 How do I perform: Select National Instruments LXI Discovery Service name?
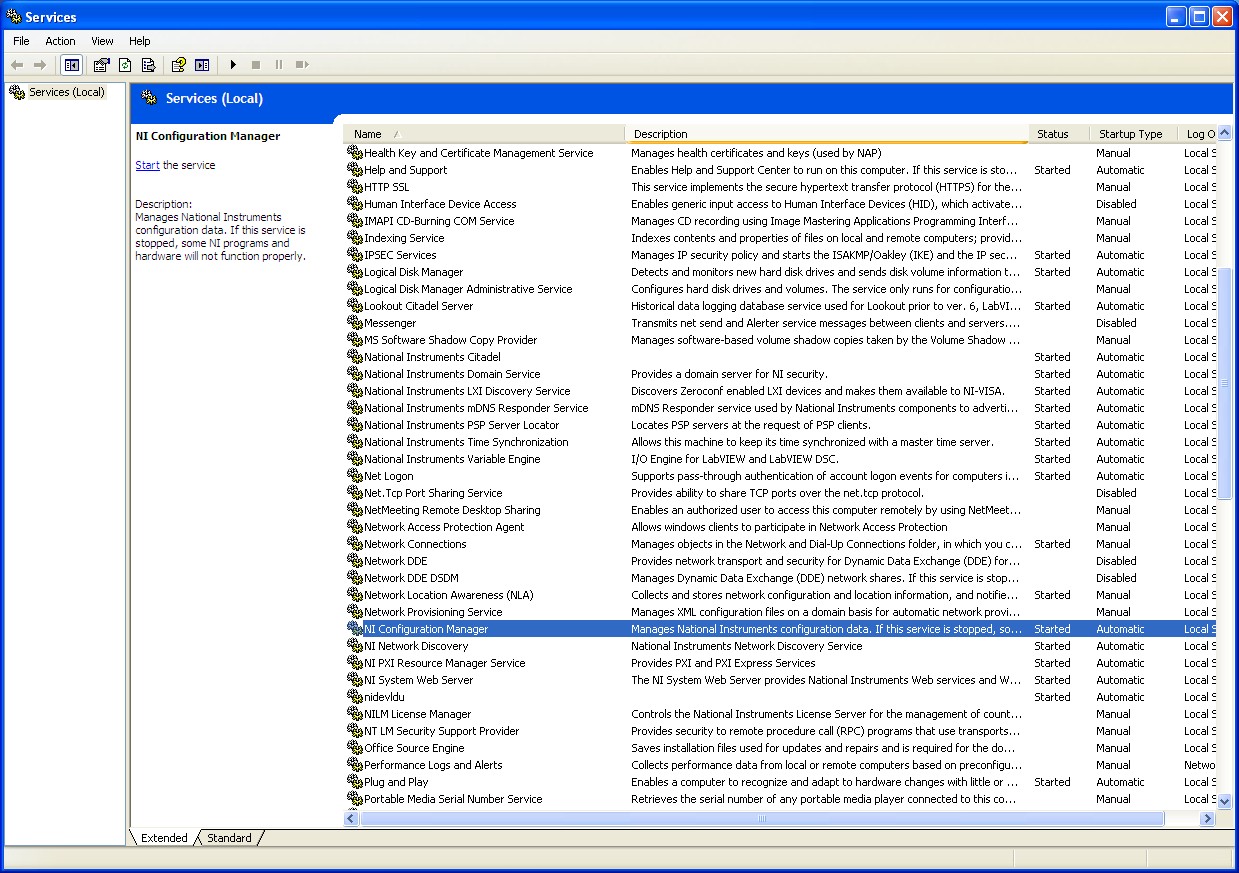(x=467, y=391)
